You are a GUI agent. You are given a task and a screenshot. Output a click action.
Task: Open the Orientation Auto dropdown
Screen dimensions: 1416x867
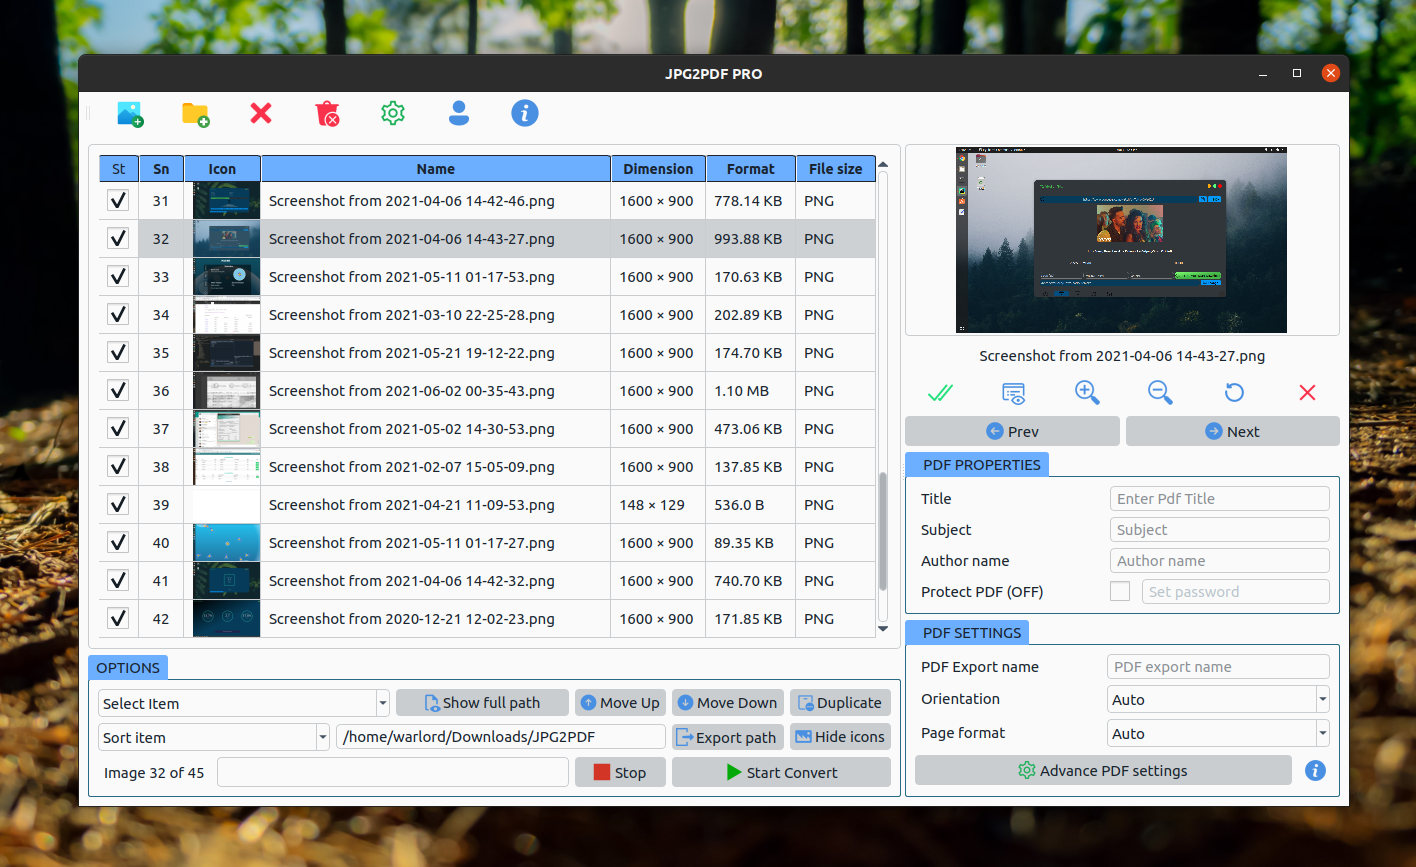pos(1219,699)
